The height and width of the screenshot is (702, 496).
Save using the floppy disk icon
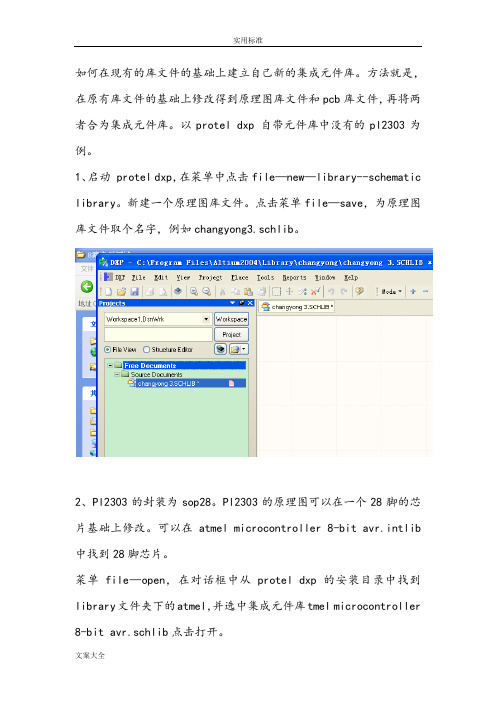pyautogui.click(x=134, y=291)
